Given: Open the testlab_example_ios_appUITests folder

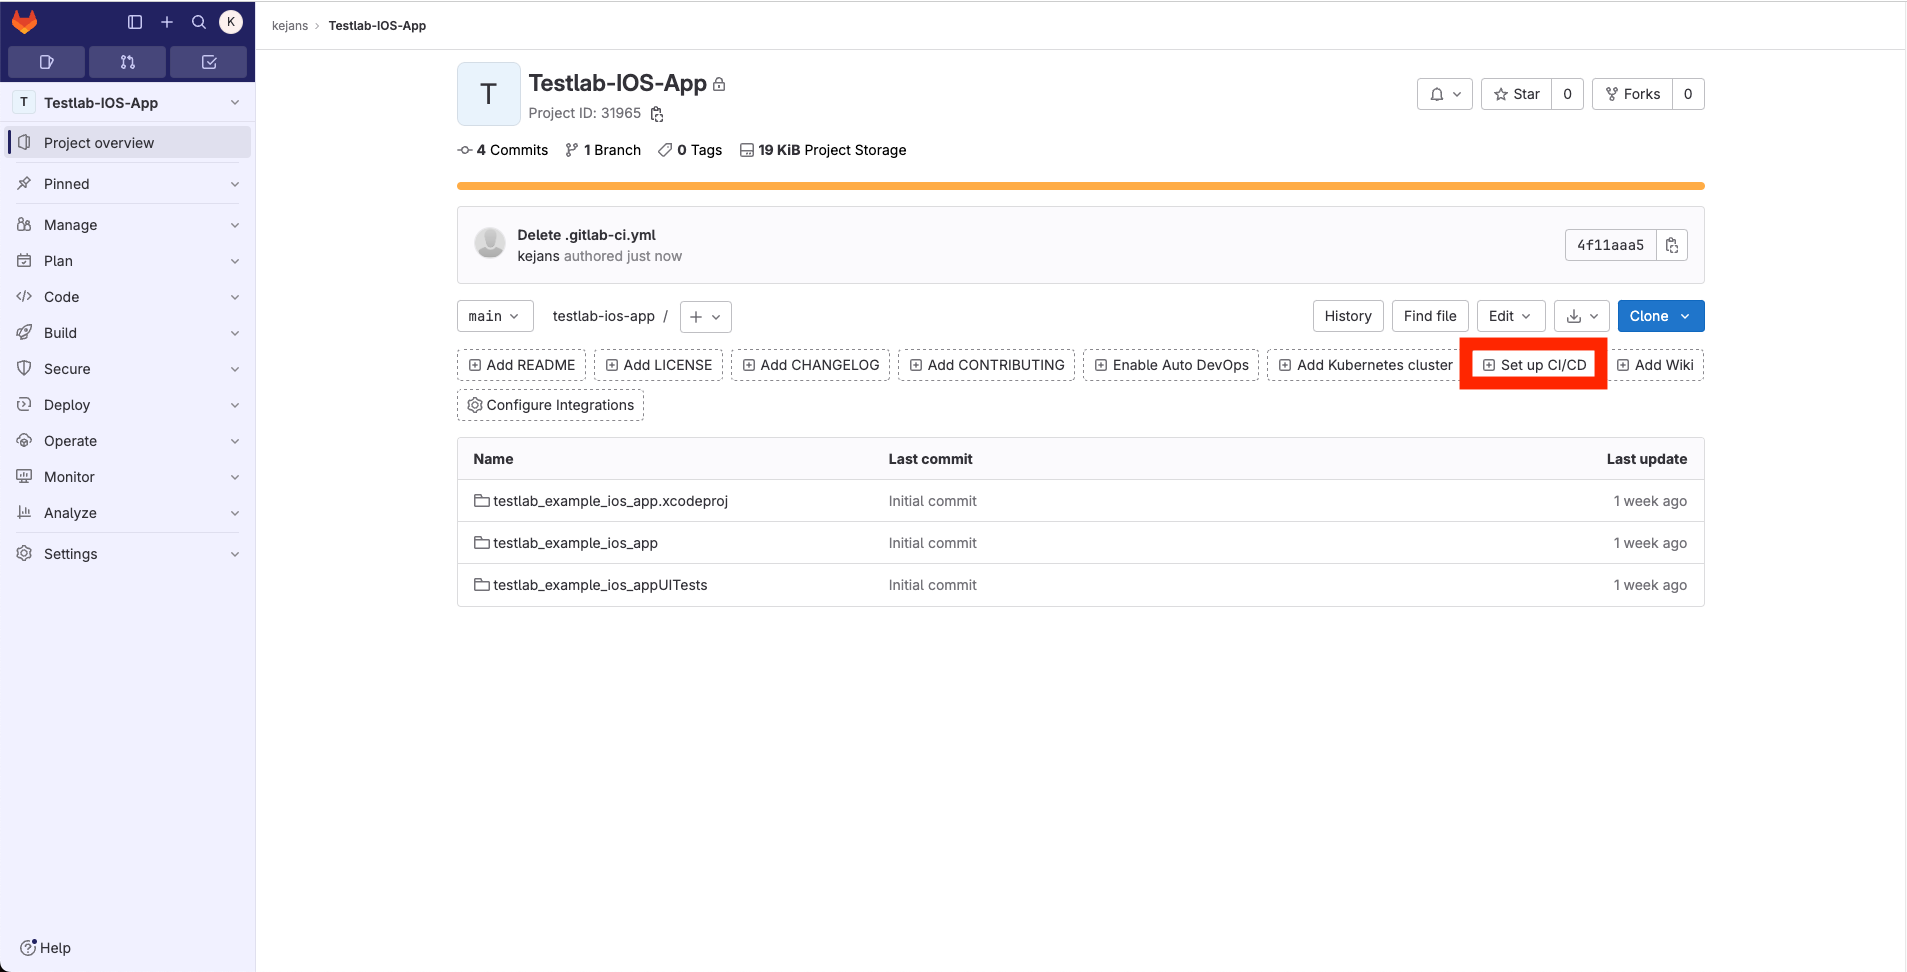Looking at the screenshot, I should point(600,585).
